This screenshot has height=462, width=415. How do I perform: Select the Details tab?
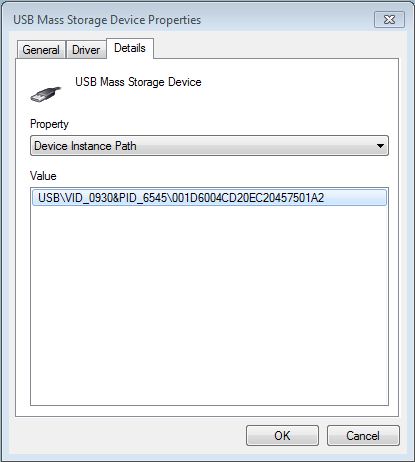click(x=130, y=48)
